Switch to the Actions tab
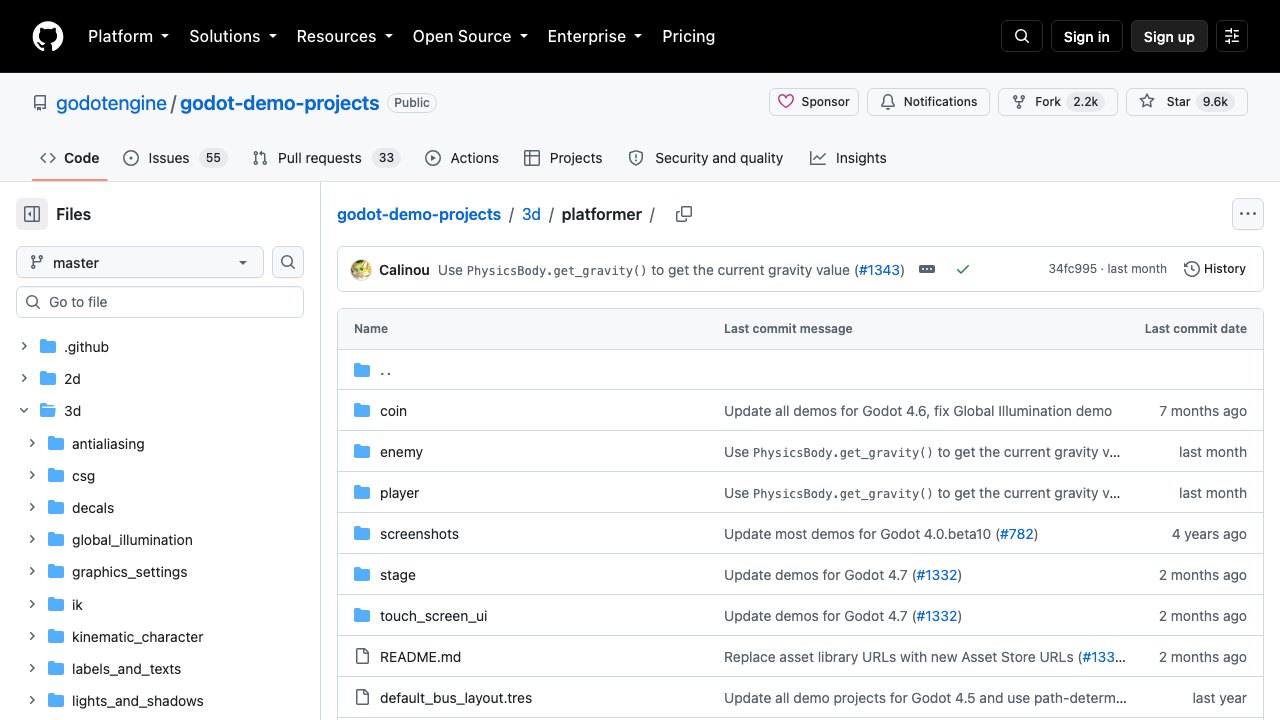This screenshot has height=720, width=1280. pyautogui.click(x=462, y=158)
